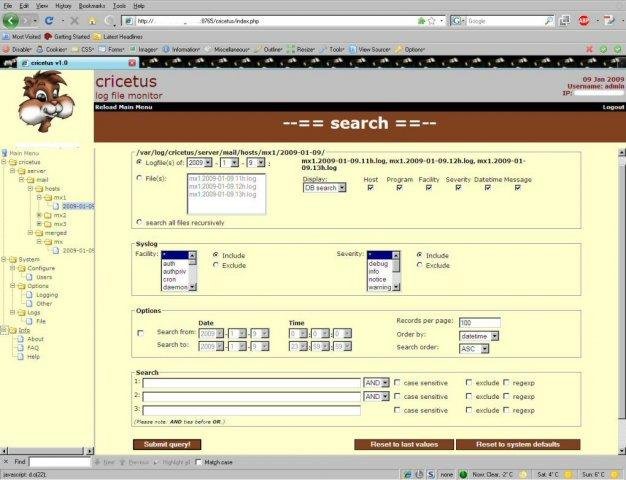Bookmark page with the star icon
Image resolution: width=626 pixels, height=480 pixels.
pyautogui.click(x=431, y=21)
